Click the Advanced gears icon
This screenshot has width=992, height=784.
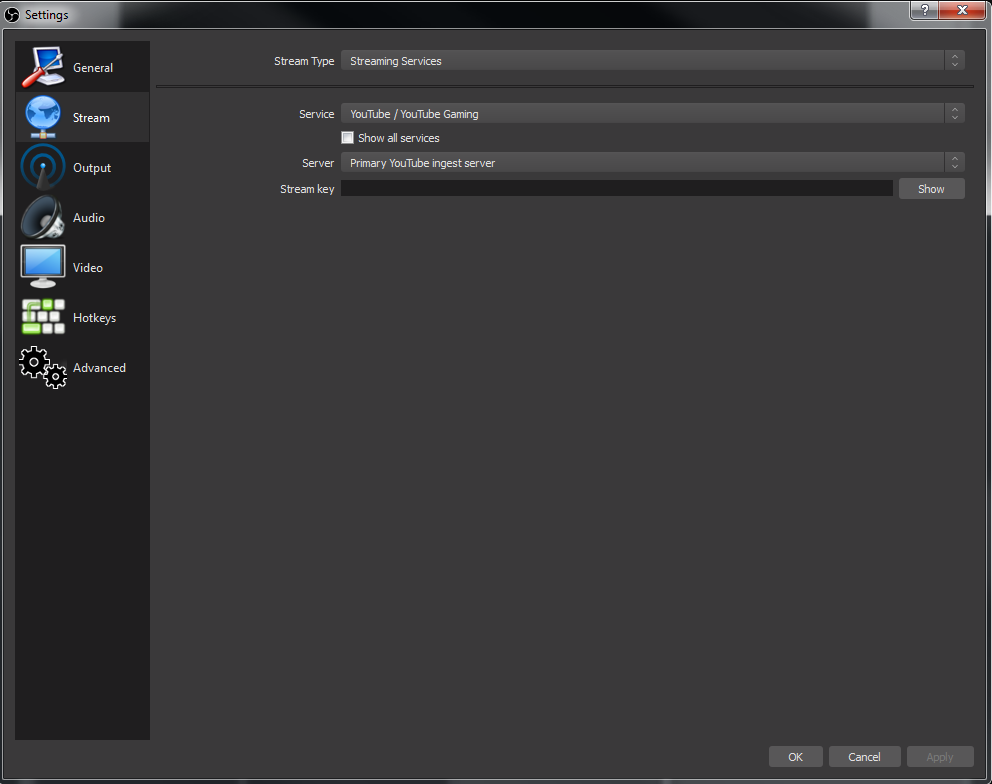point(42,367)
